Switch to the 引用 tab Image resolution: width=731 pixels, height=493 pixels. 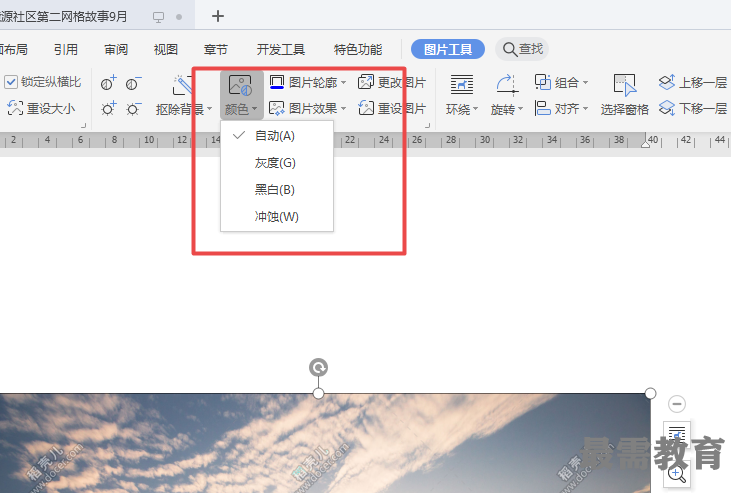point(65,49)
